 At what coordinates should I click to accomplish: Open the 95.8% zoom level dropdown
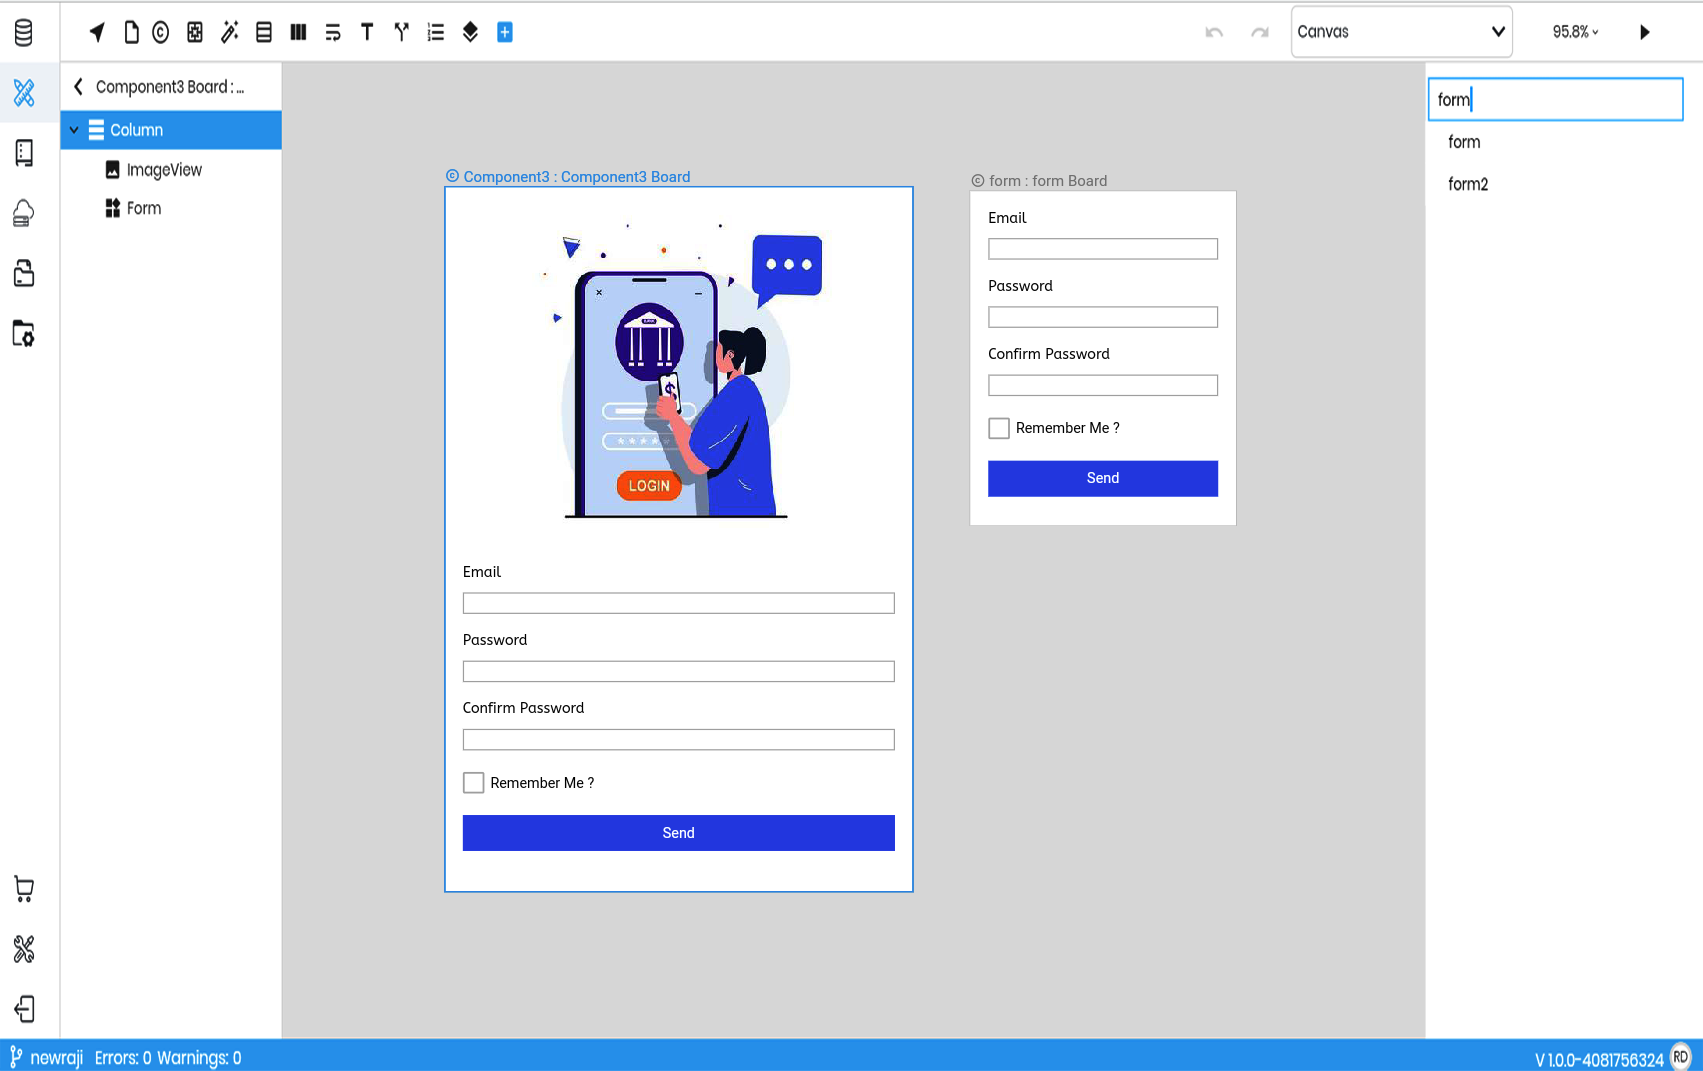(x=1575, y=32)
